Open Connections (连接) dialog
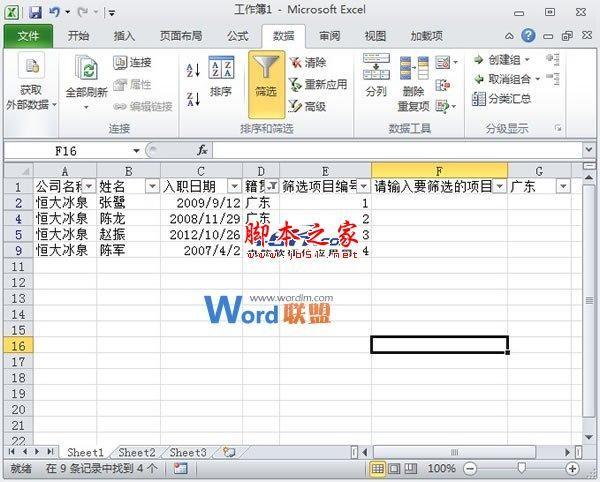 [132, 62]
